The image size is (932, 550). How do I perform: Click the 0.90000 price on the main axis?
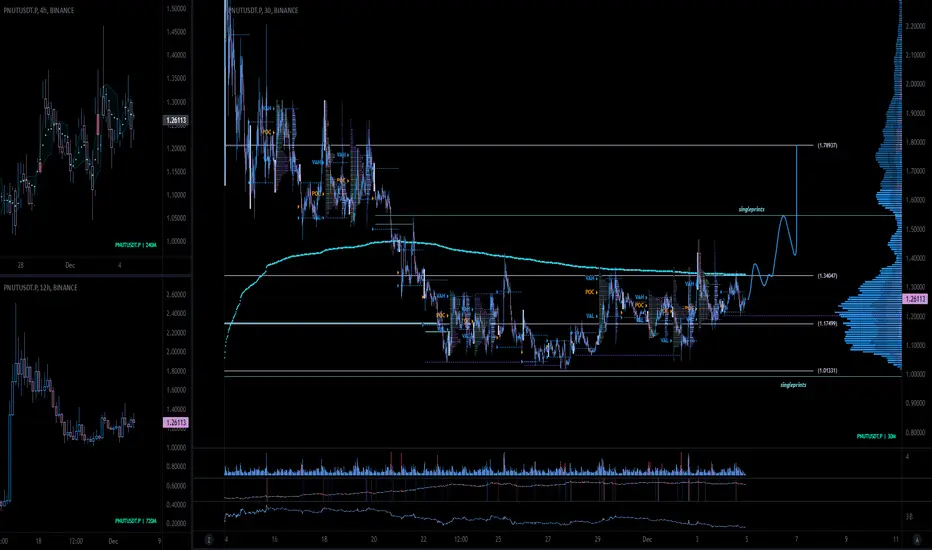(x=915, y=403)
